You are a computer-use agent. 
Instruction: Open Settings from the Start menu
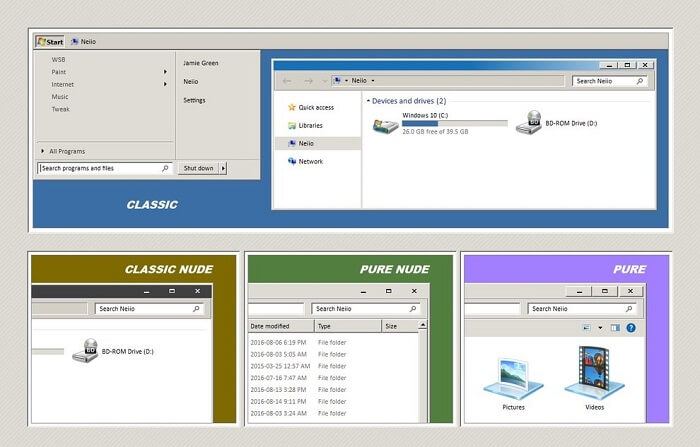pyautogui.click(x=195, y=100)
